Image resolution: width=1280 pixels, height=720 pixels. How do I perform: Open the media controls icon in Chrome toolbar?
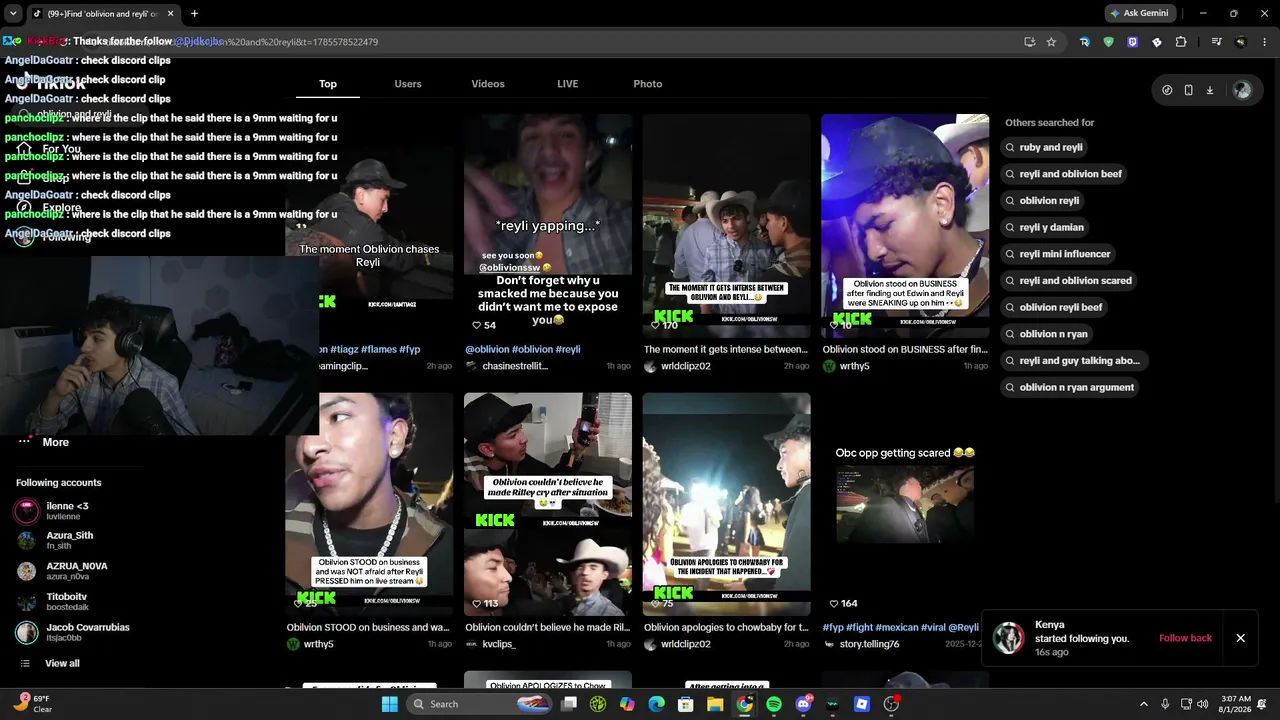(1216, 42)
